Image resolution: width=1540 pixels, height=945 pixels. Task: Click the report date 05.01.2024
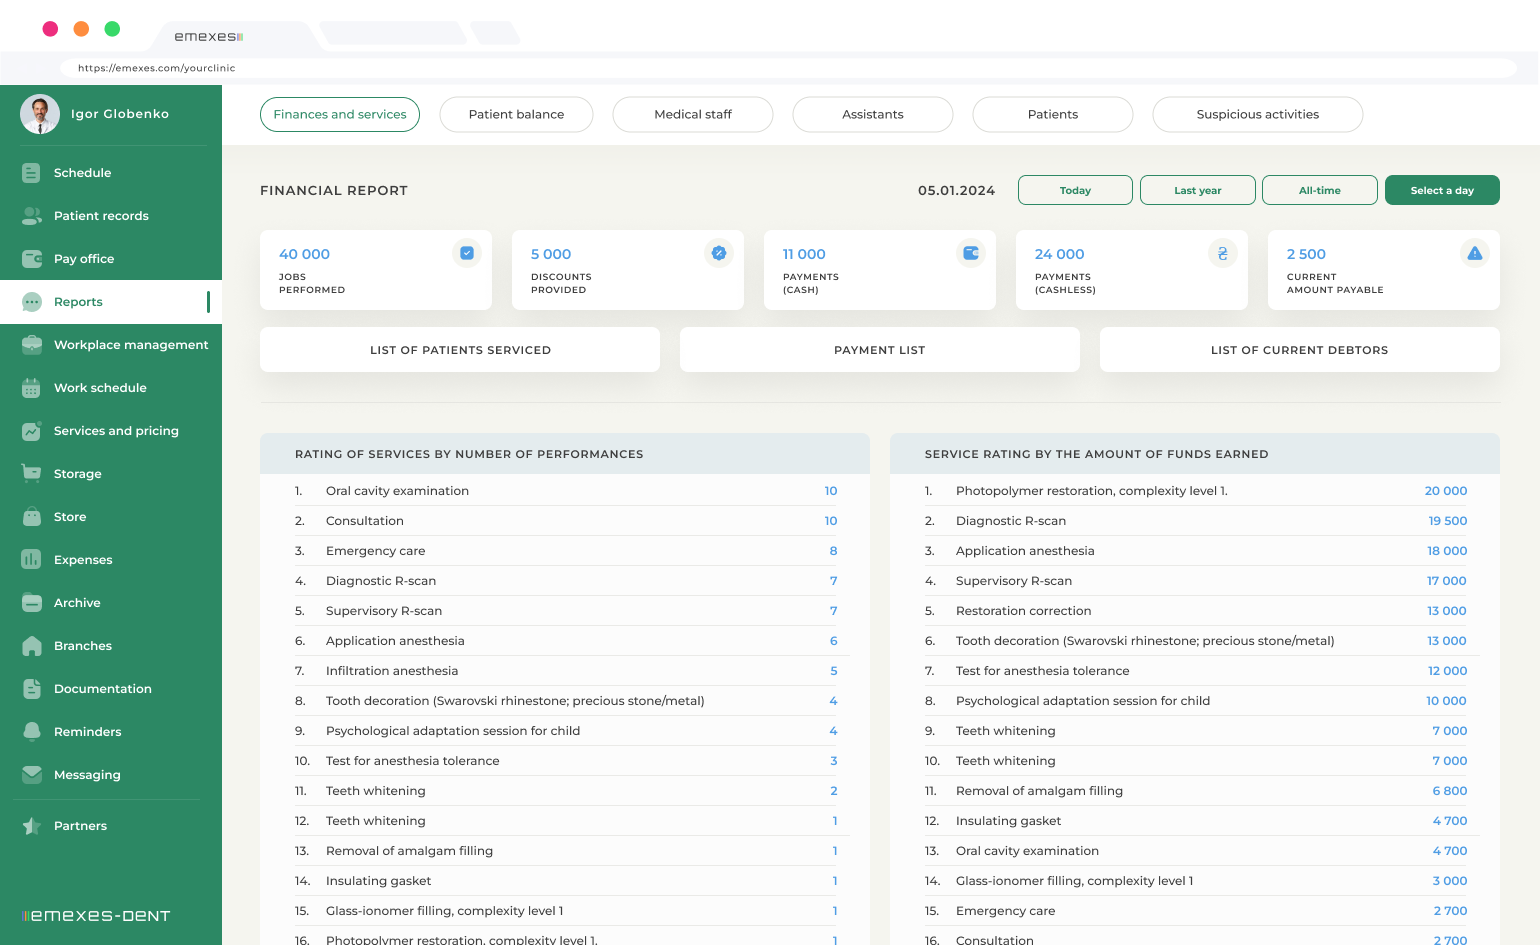pyautogui.click(x=956, y=190)
